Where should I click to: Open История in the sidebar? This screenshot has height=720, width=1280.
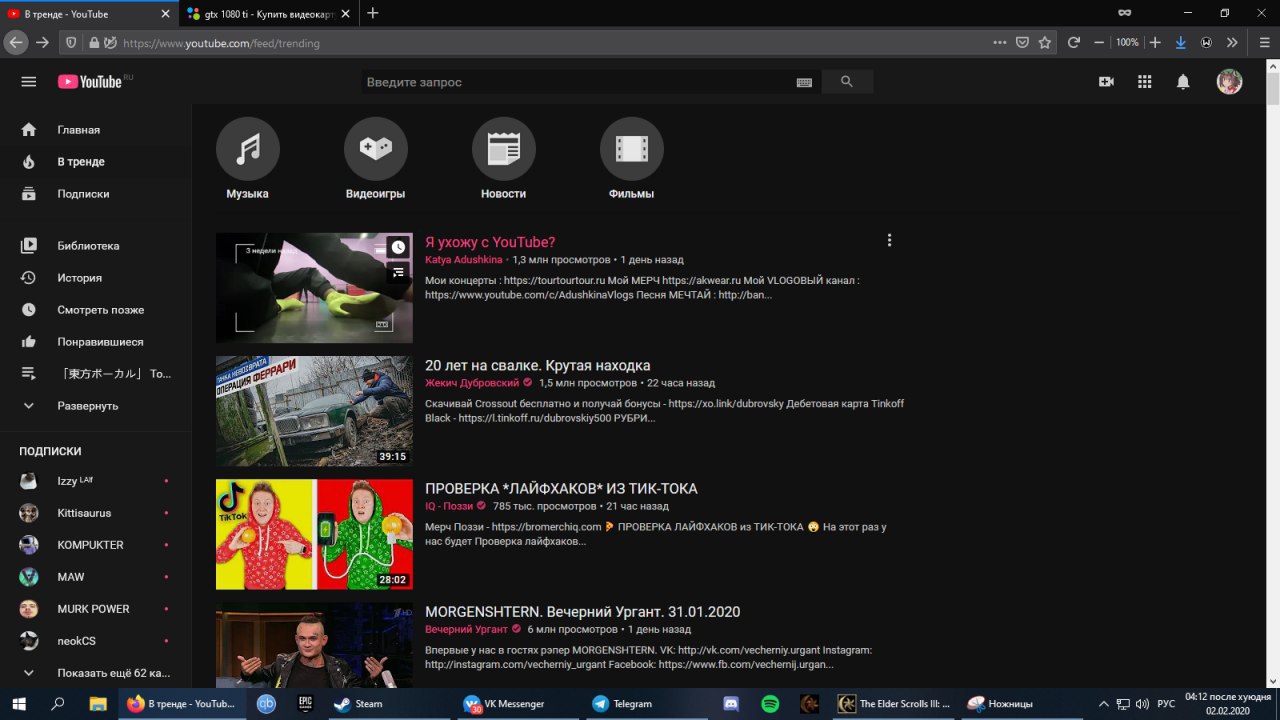point(96,278)
